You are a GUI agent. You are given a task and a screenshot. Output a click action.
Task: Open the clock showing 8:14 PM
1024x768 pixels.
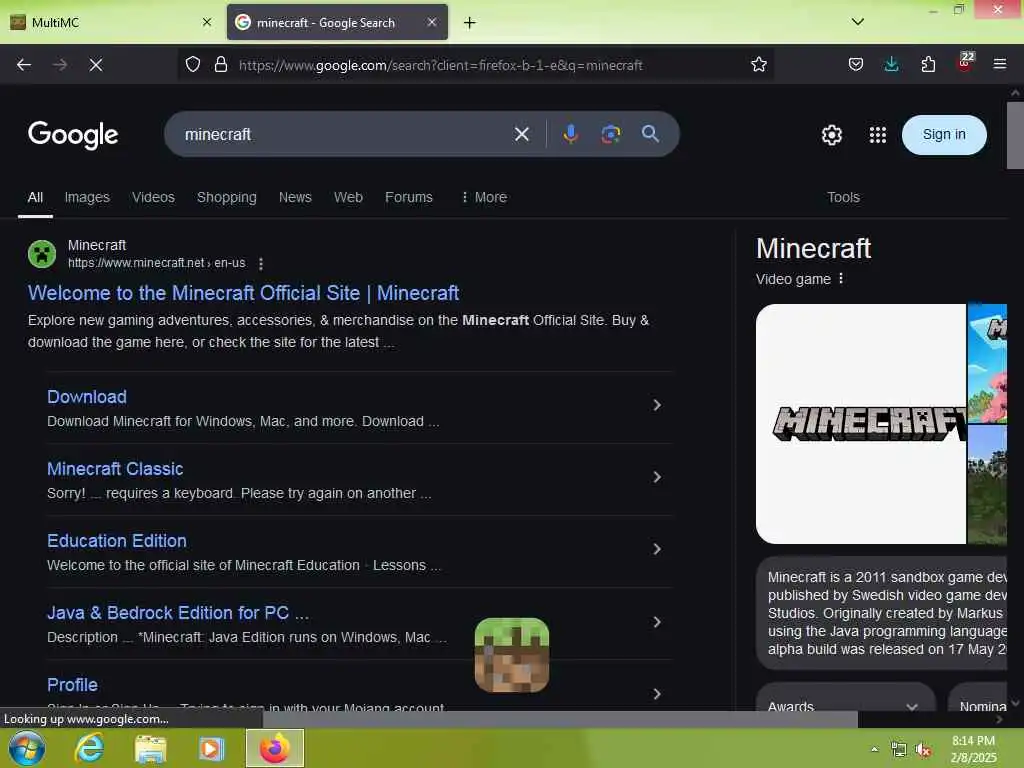click(973, 748)
